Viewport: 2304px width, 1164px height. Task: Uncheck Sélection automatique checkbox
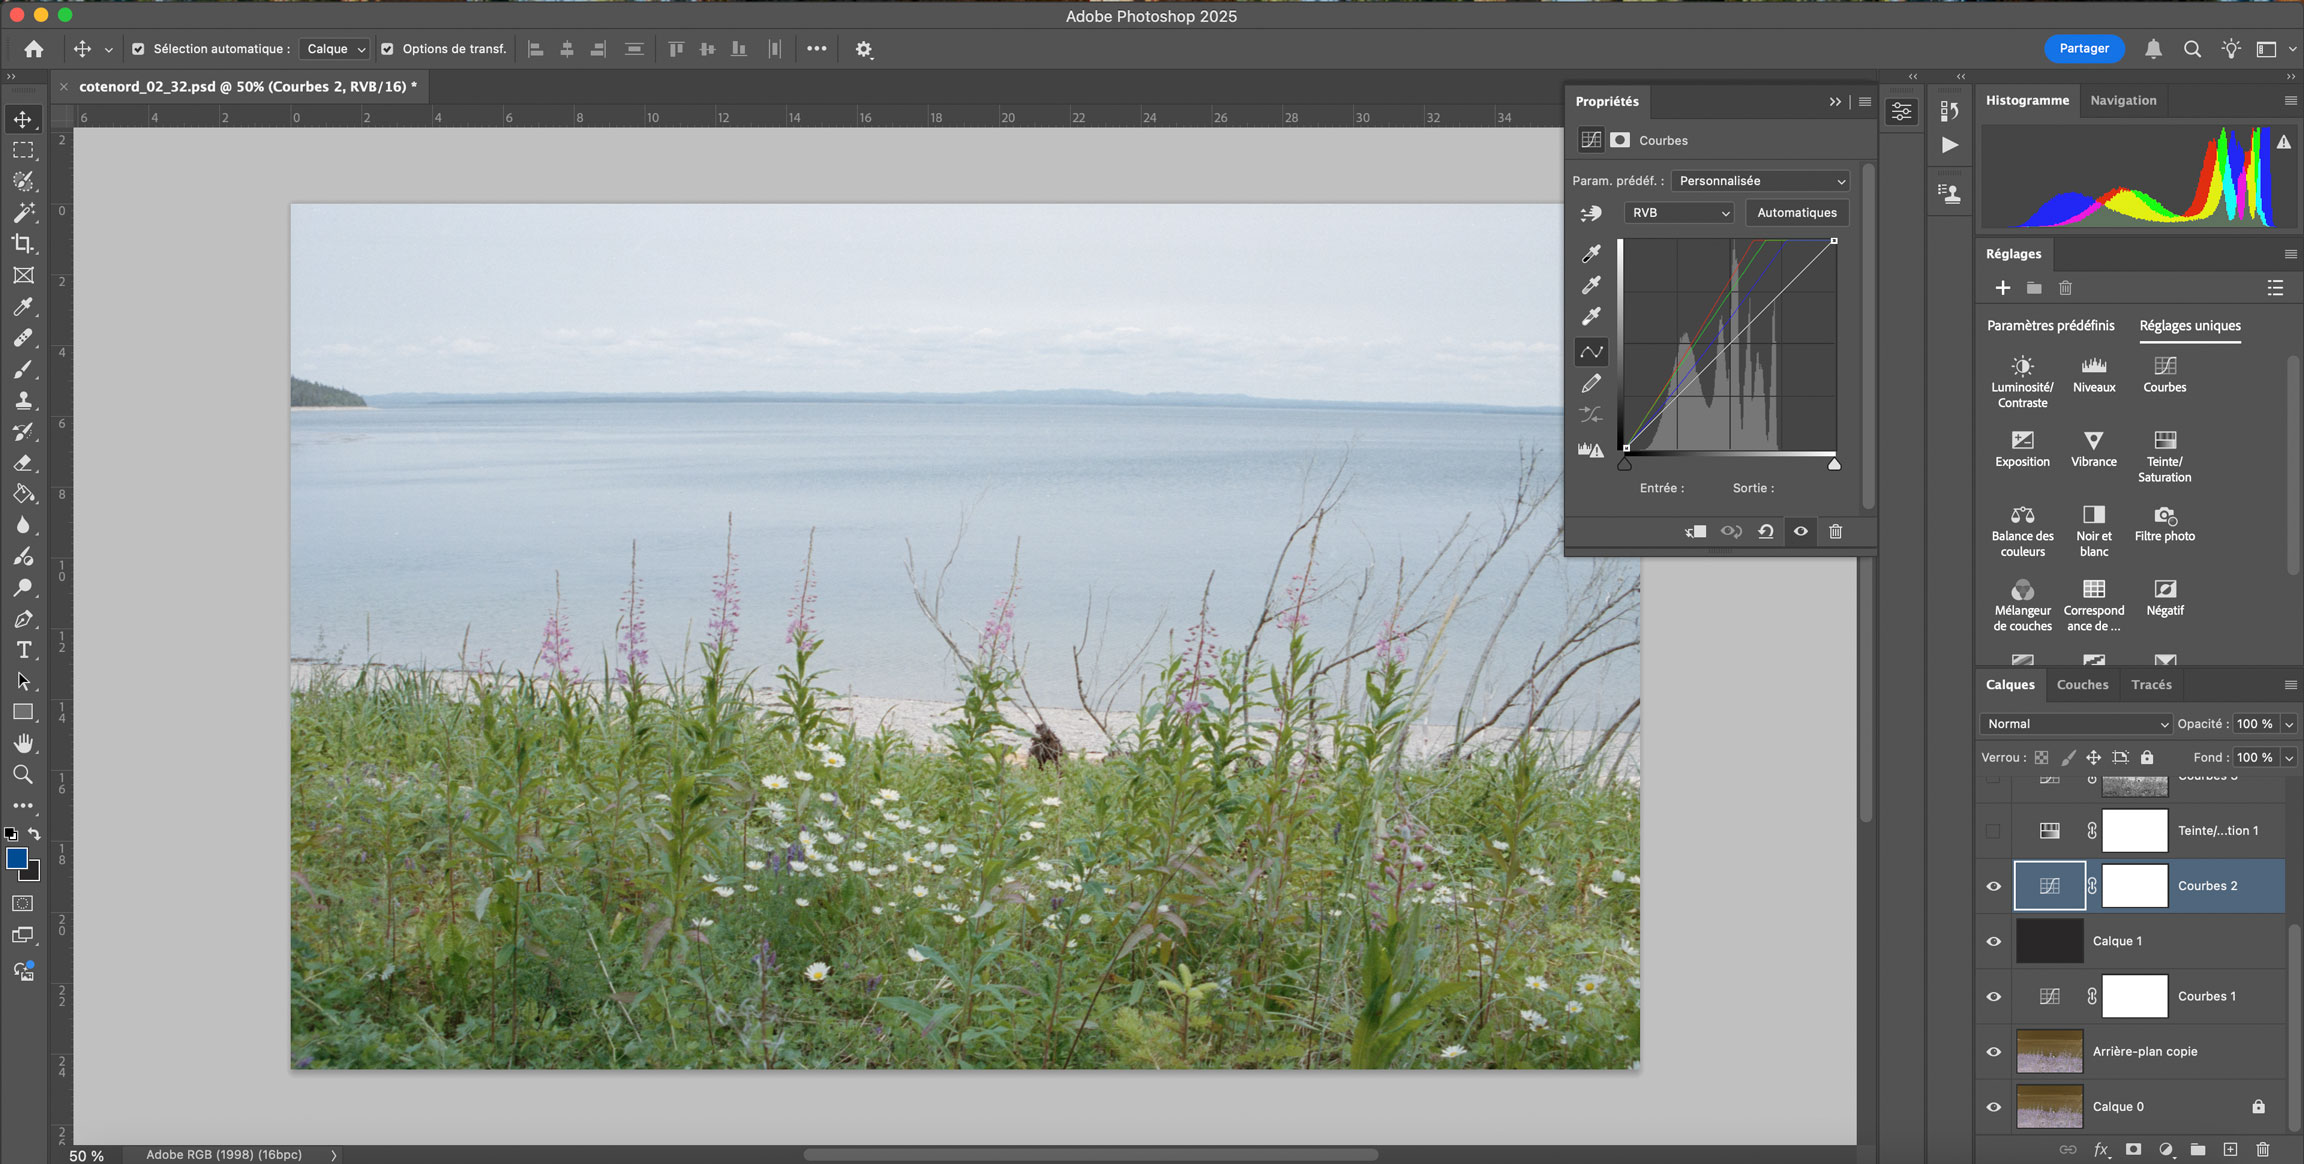(138, 49)
